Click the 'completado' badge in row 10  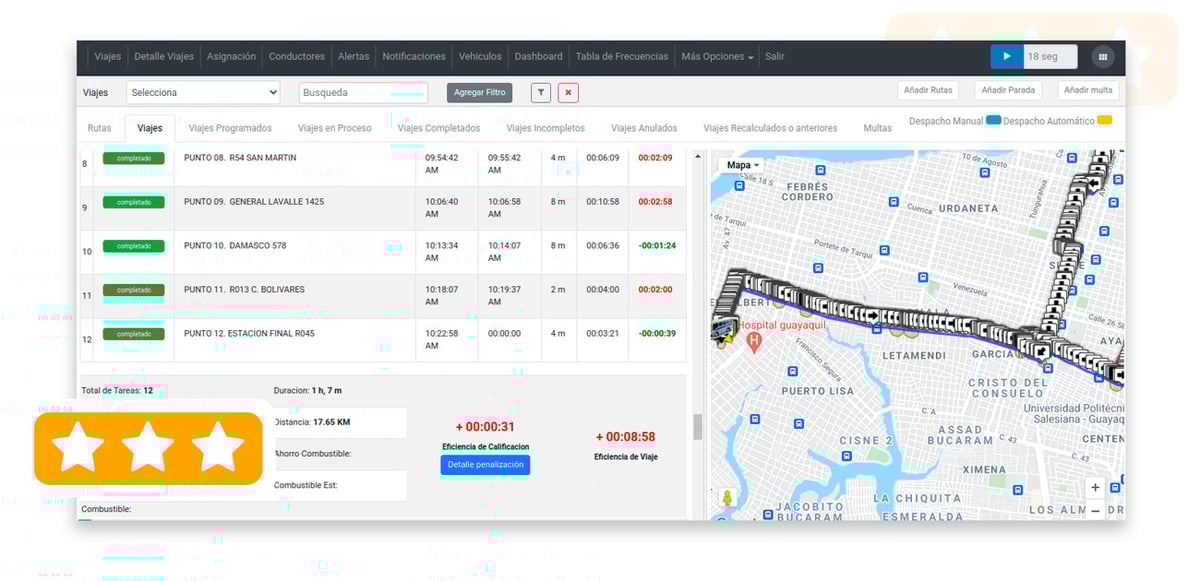click(x=134, y=246)
